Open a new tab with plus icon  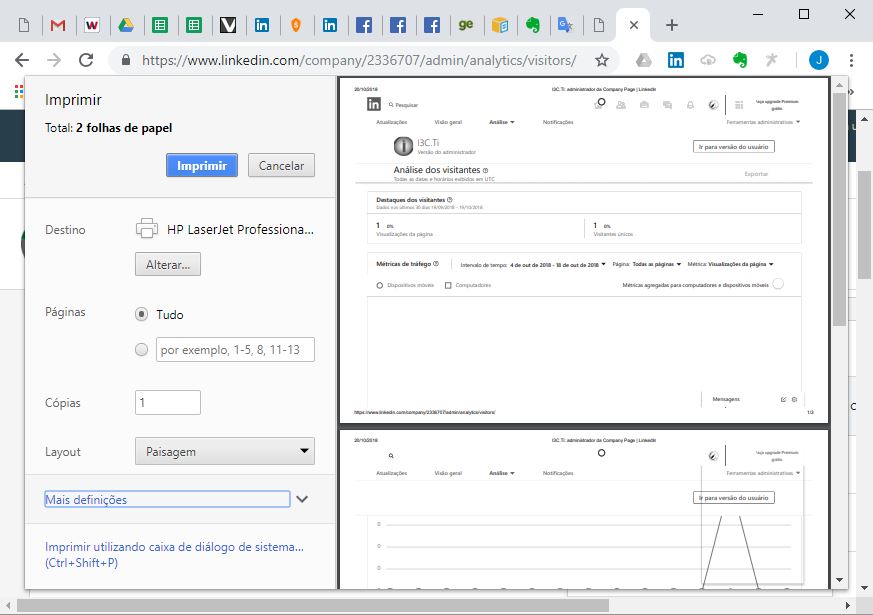point(672,25)
